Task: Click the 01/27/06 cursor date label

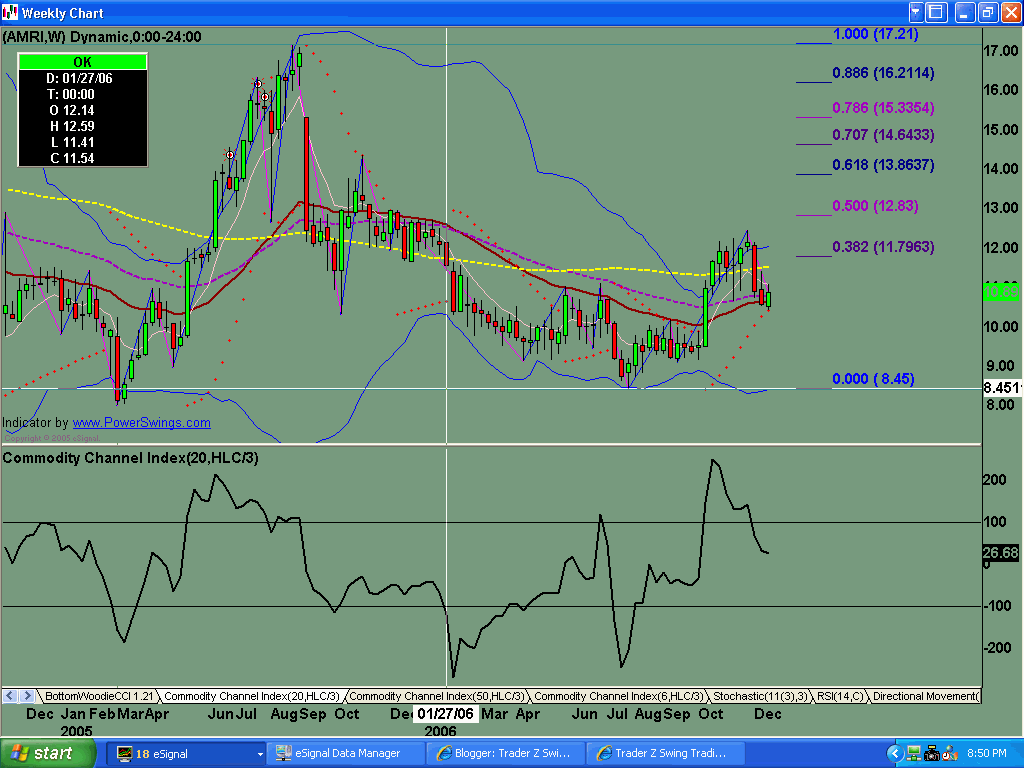Action: (x=445, y=714)
